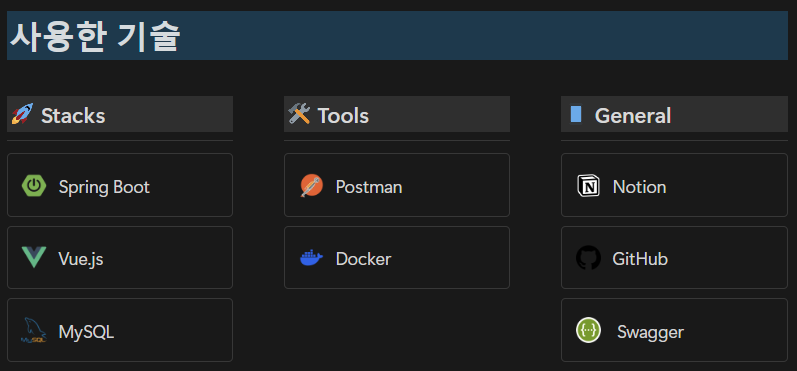Open the Docker card
Viewport: 797px width, 371px height.
coord(397,258)
